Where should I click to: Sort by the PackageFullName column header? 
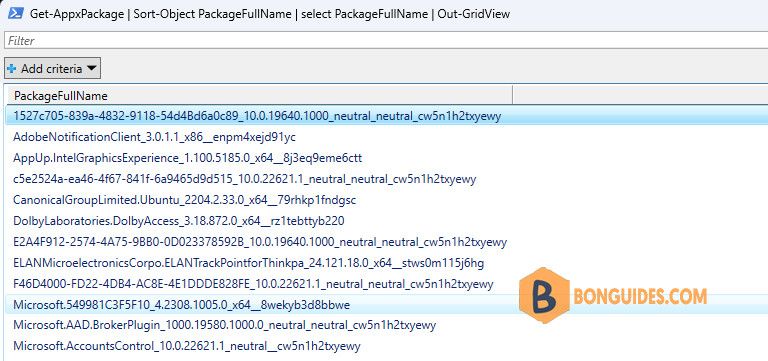[259, 96]
